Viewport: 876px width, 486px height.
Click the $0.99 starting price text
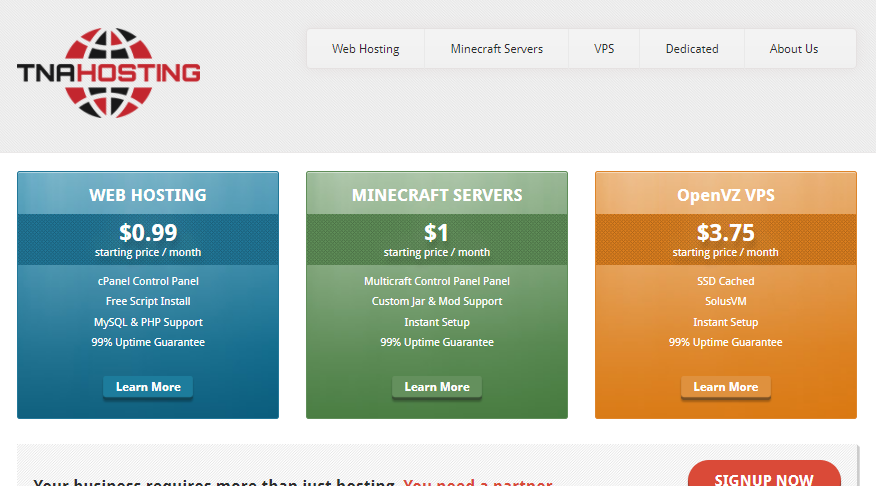(x=148, y=233)
